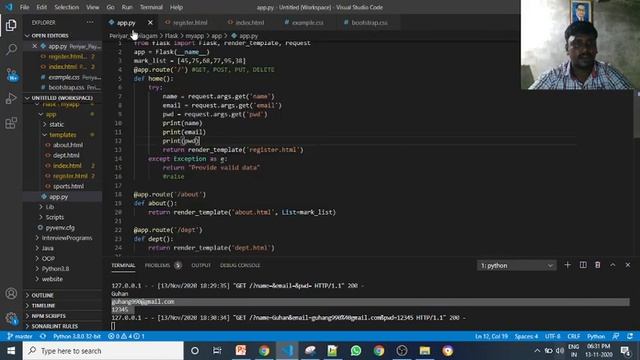Open the Accounts menu icon

click(11, 293)
